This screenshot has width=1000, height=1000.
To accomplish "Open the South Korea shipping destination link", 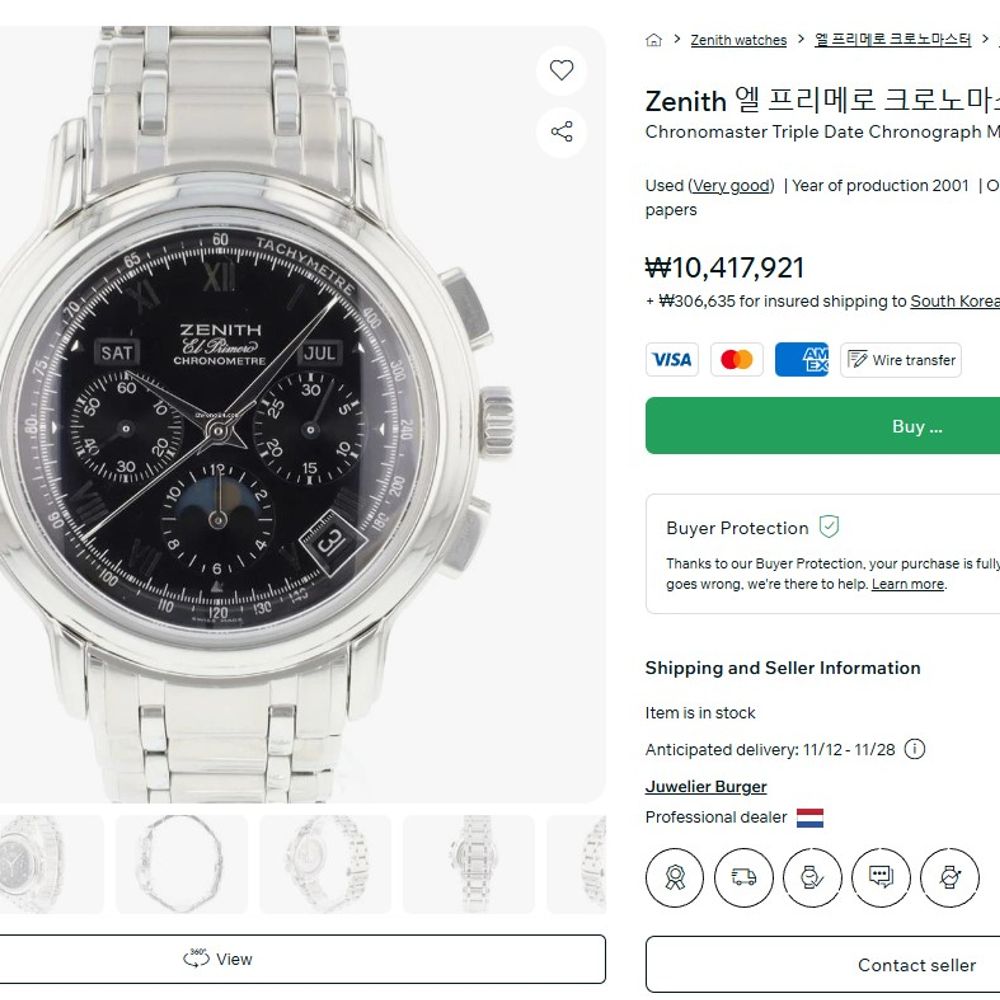I will tap(954, 301).
